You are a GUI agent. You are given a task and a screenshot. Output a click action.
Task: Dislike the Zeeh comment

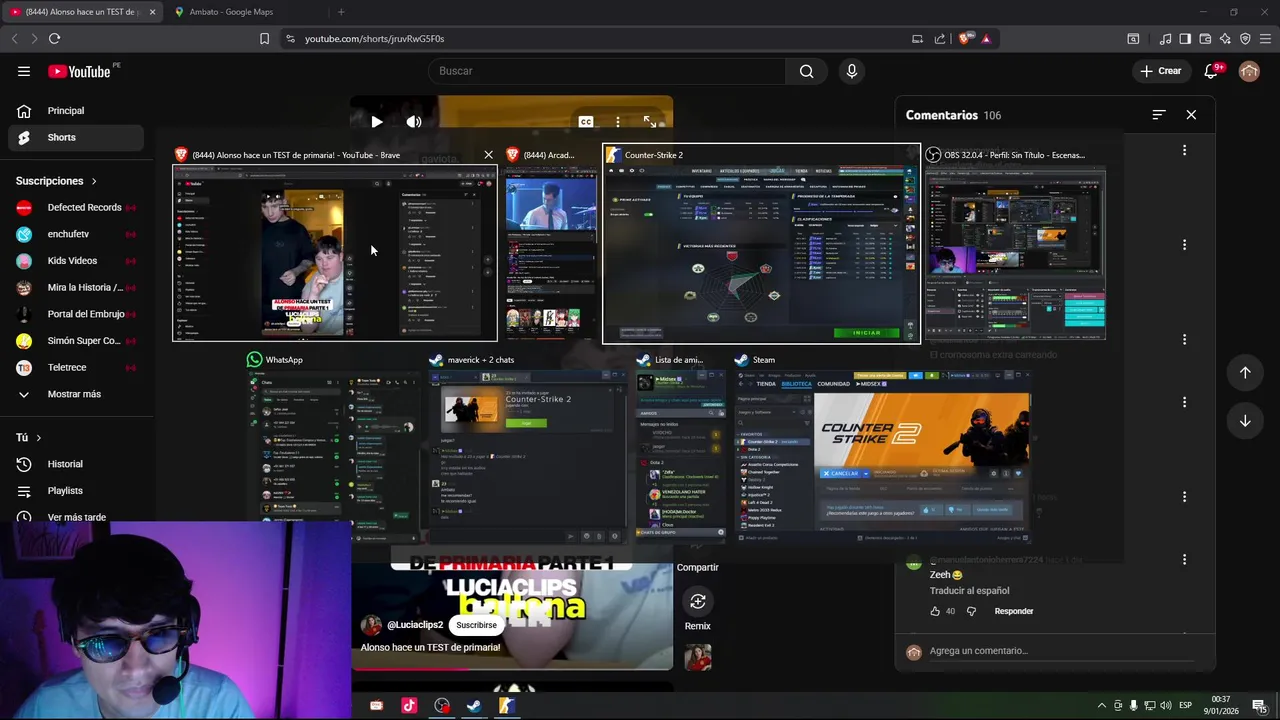[x=971, y=611]
